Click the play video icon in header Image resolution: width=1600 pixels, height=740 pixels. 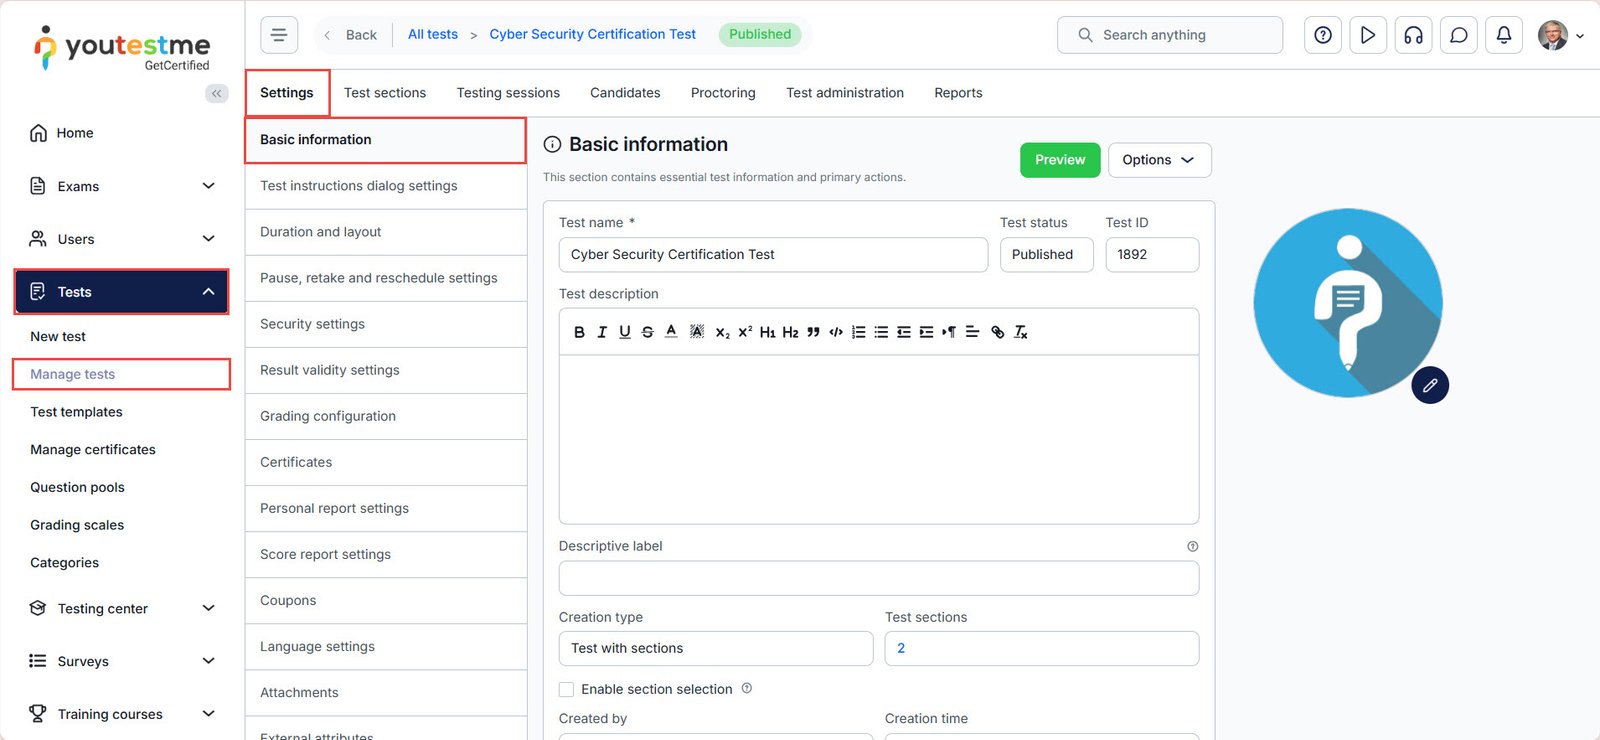[1368, 35]
